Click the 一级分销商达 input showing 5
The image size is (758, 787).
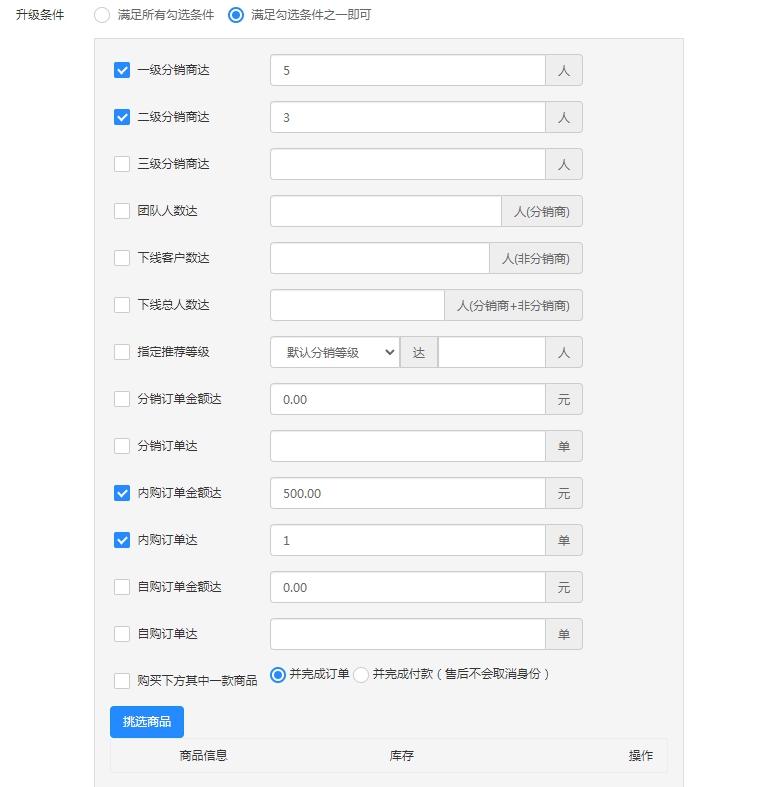click(407, 70)
